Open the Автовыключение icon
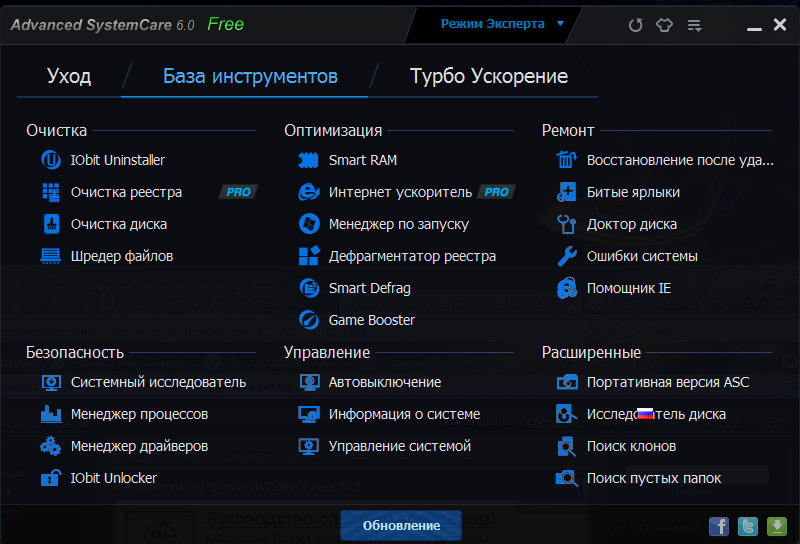 point(309,382)
